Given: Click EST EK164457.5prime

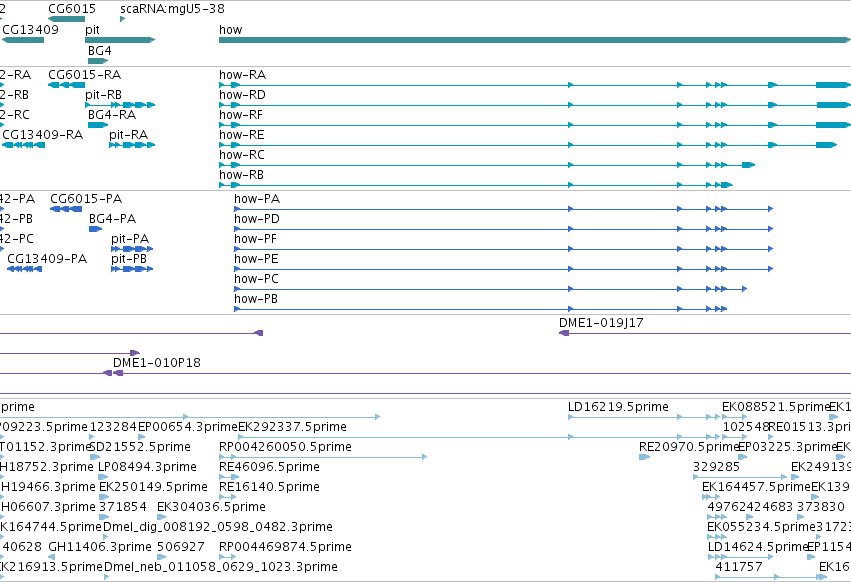Looking at the screenshot, I should coord(712,497).
